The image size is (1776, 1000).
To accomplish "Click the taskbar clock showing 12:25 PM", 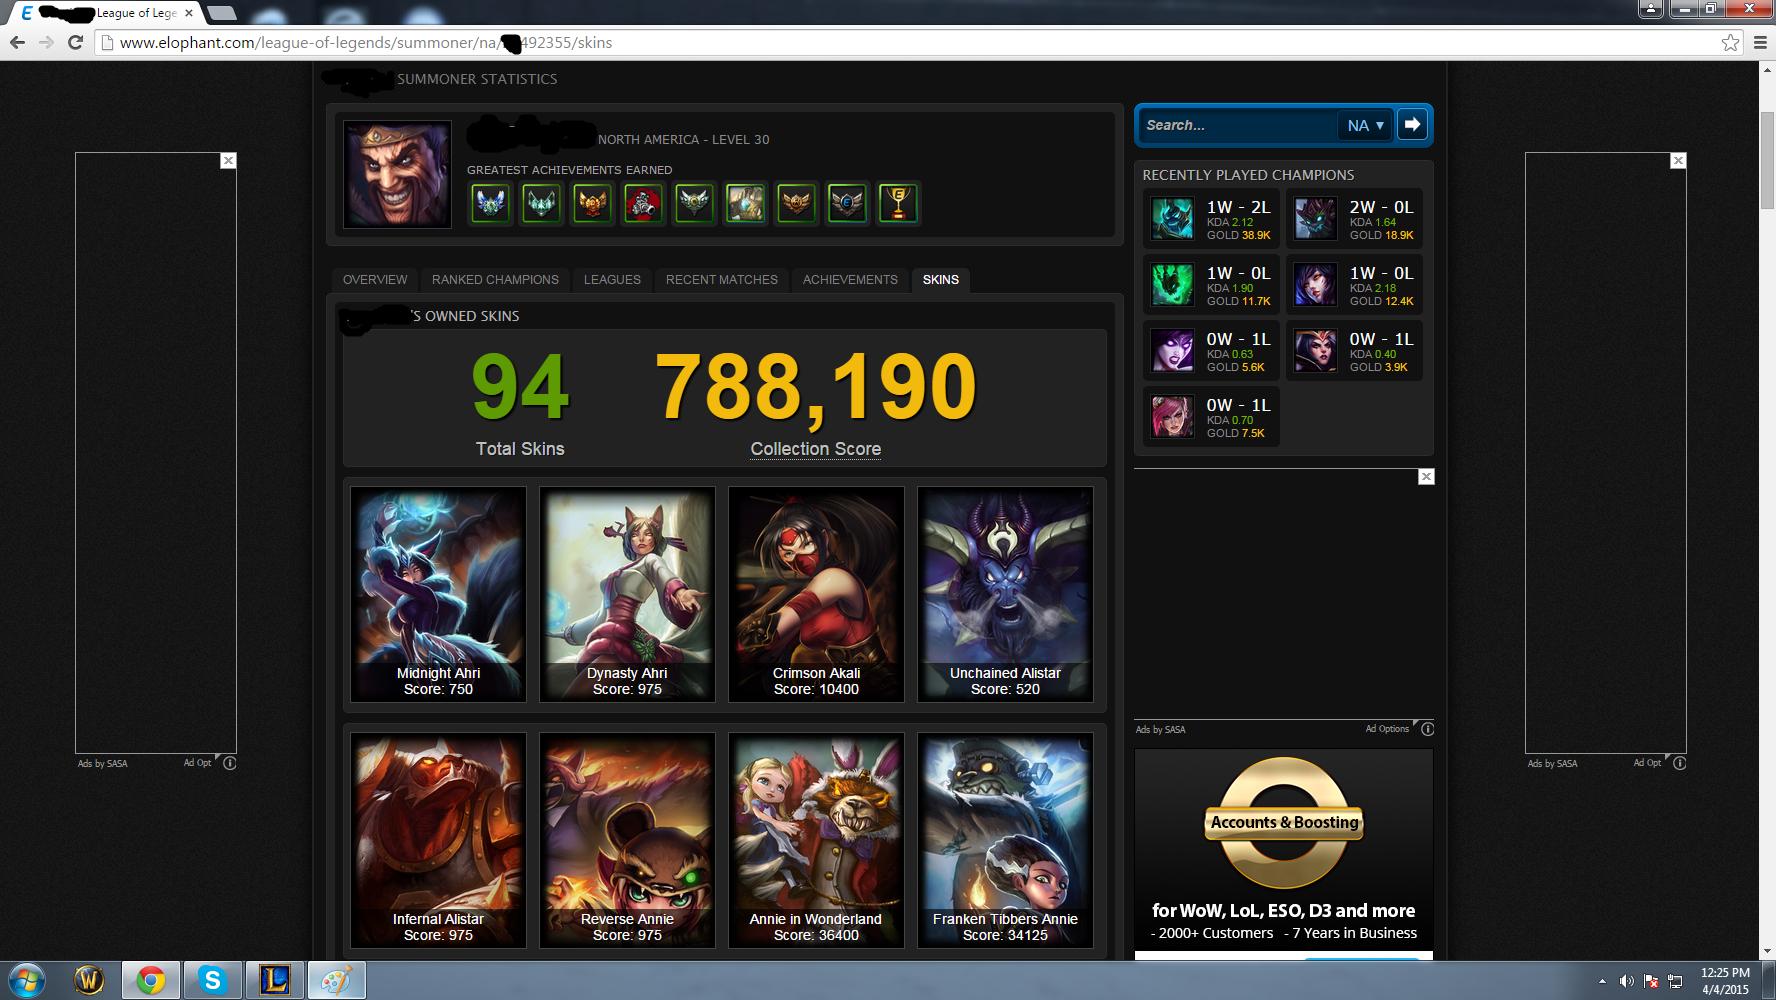I will coord(1725,981).
